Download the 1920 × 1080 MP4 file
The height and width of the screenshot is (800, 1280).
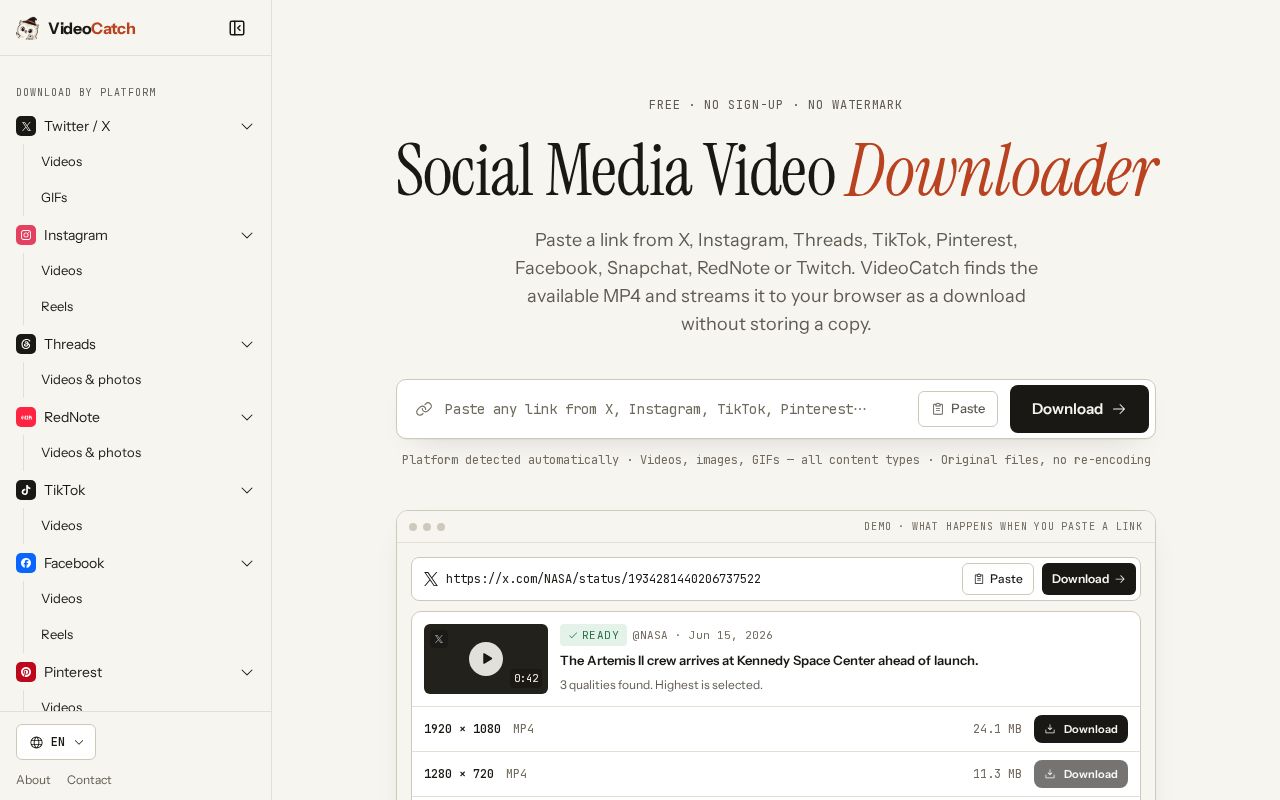pos(1081,729)
